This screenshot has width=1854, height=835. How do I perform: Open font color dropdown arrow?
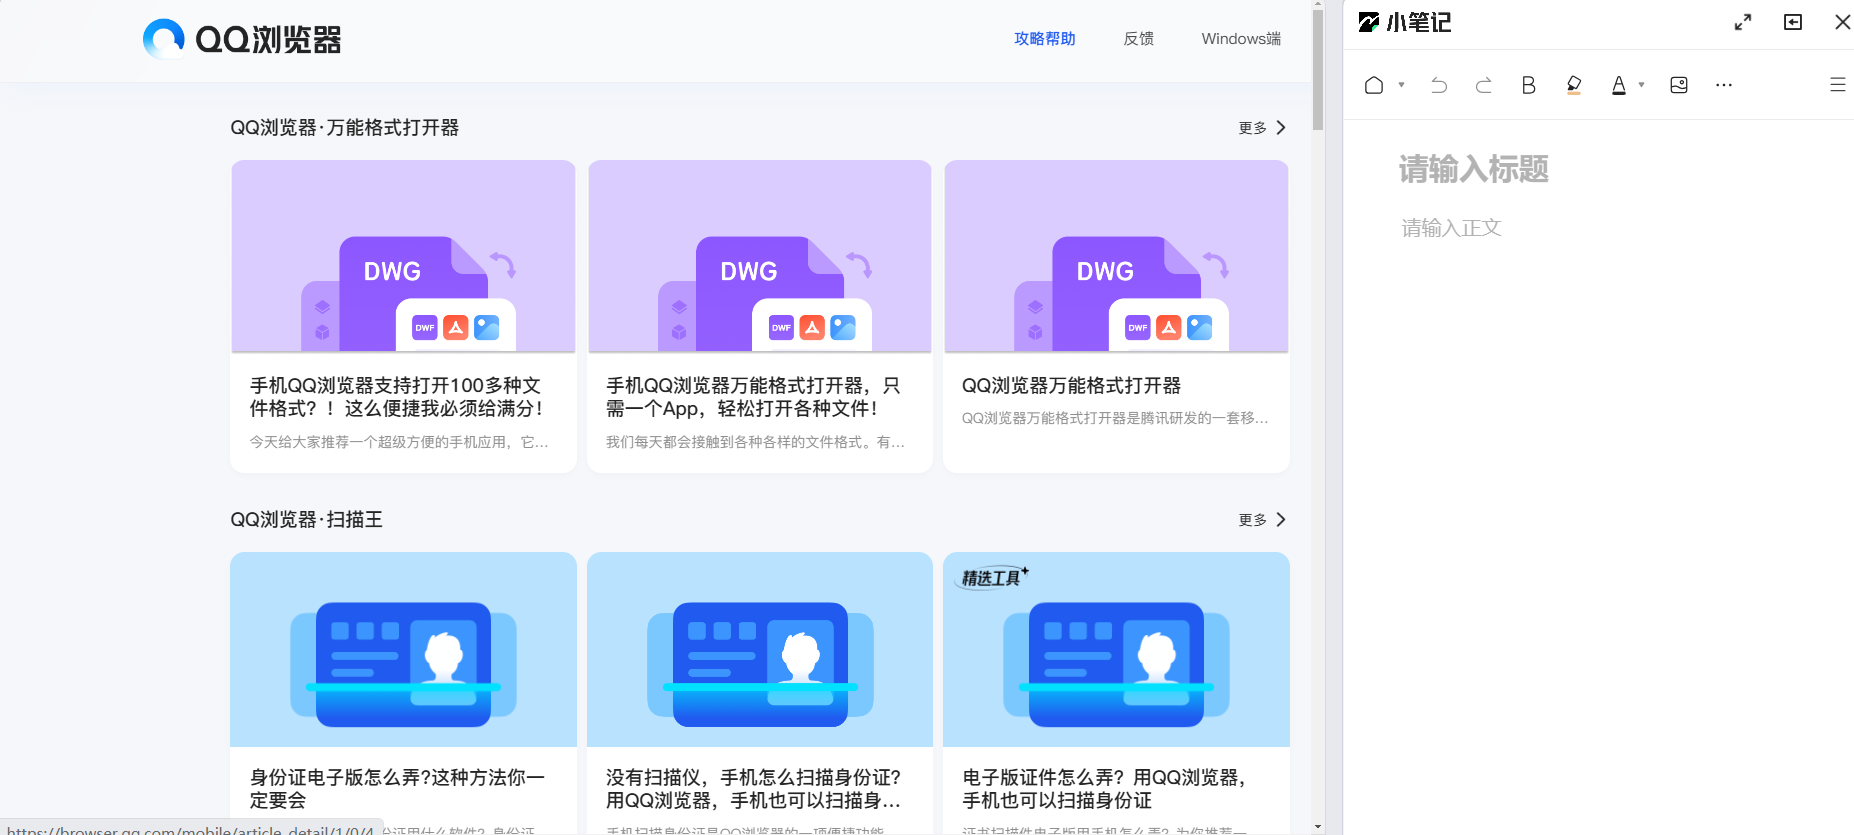[x=1642, y=85]
